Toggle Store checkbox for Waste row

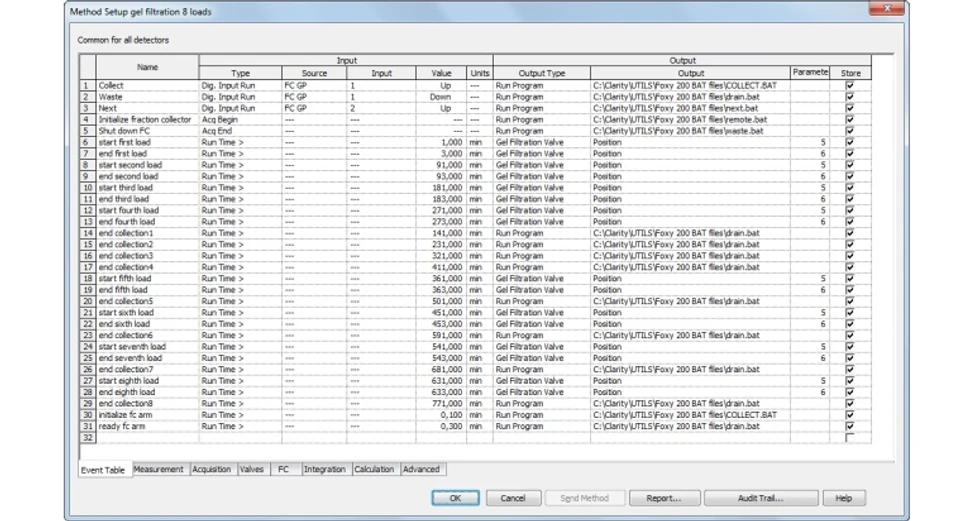850,97
